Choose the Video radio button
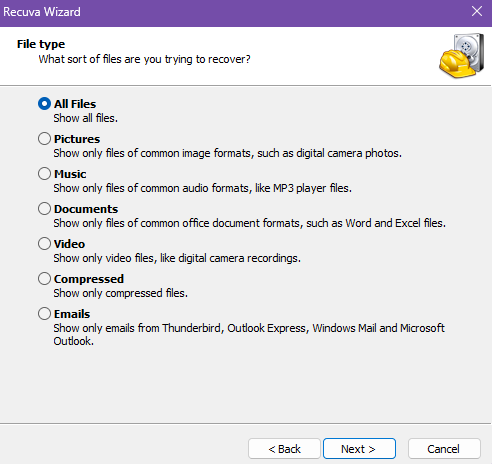 pos(44,244)
